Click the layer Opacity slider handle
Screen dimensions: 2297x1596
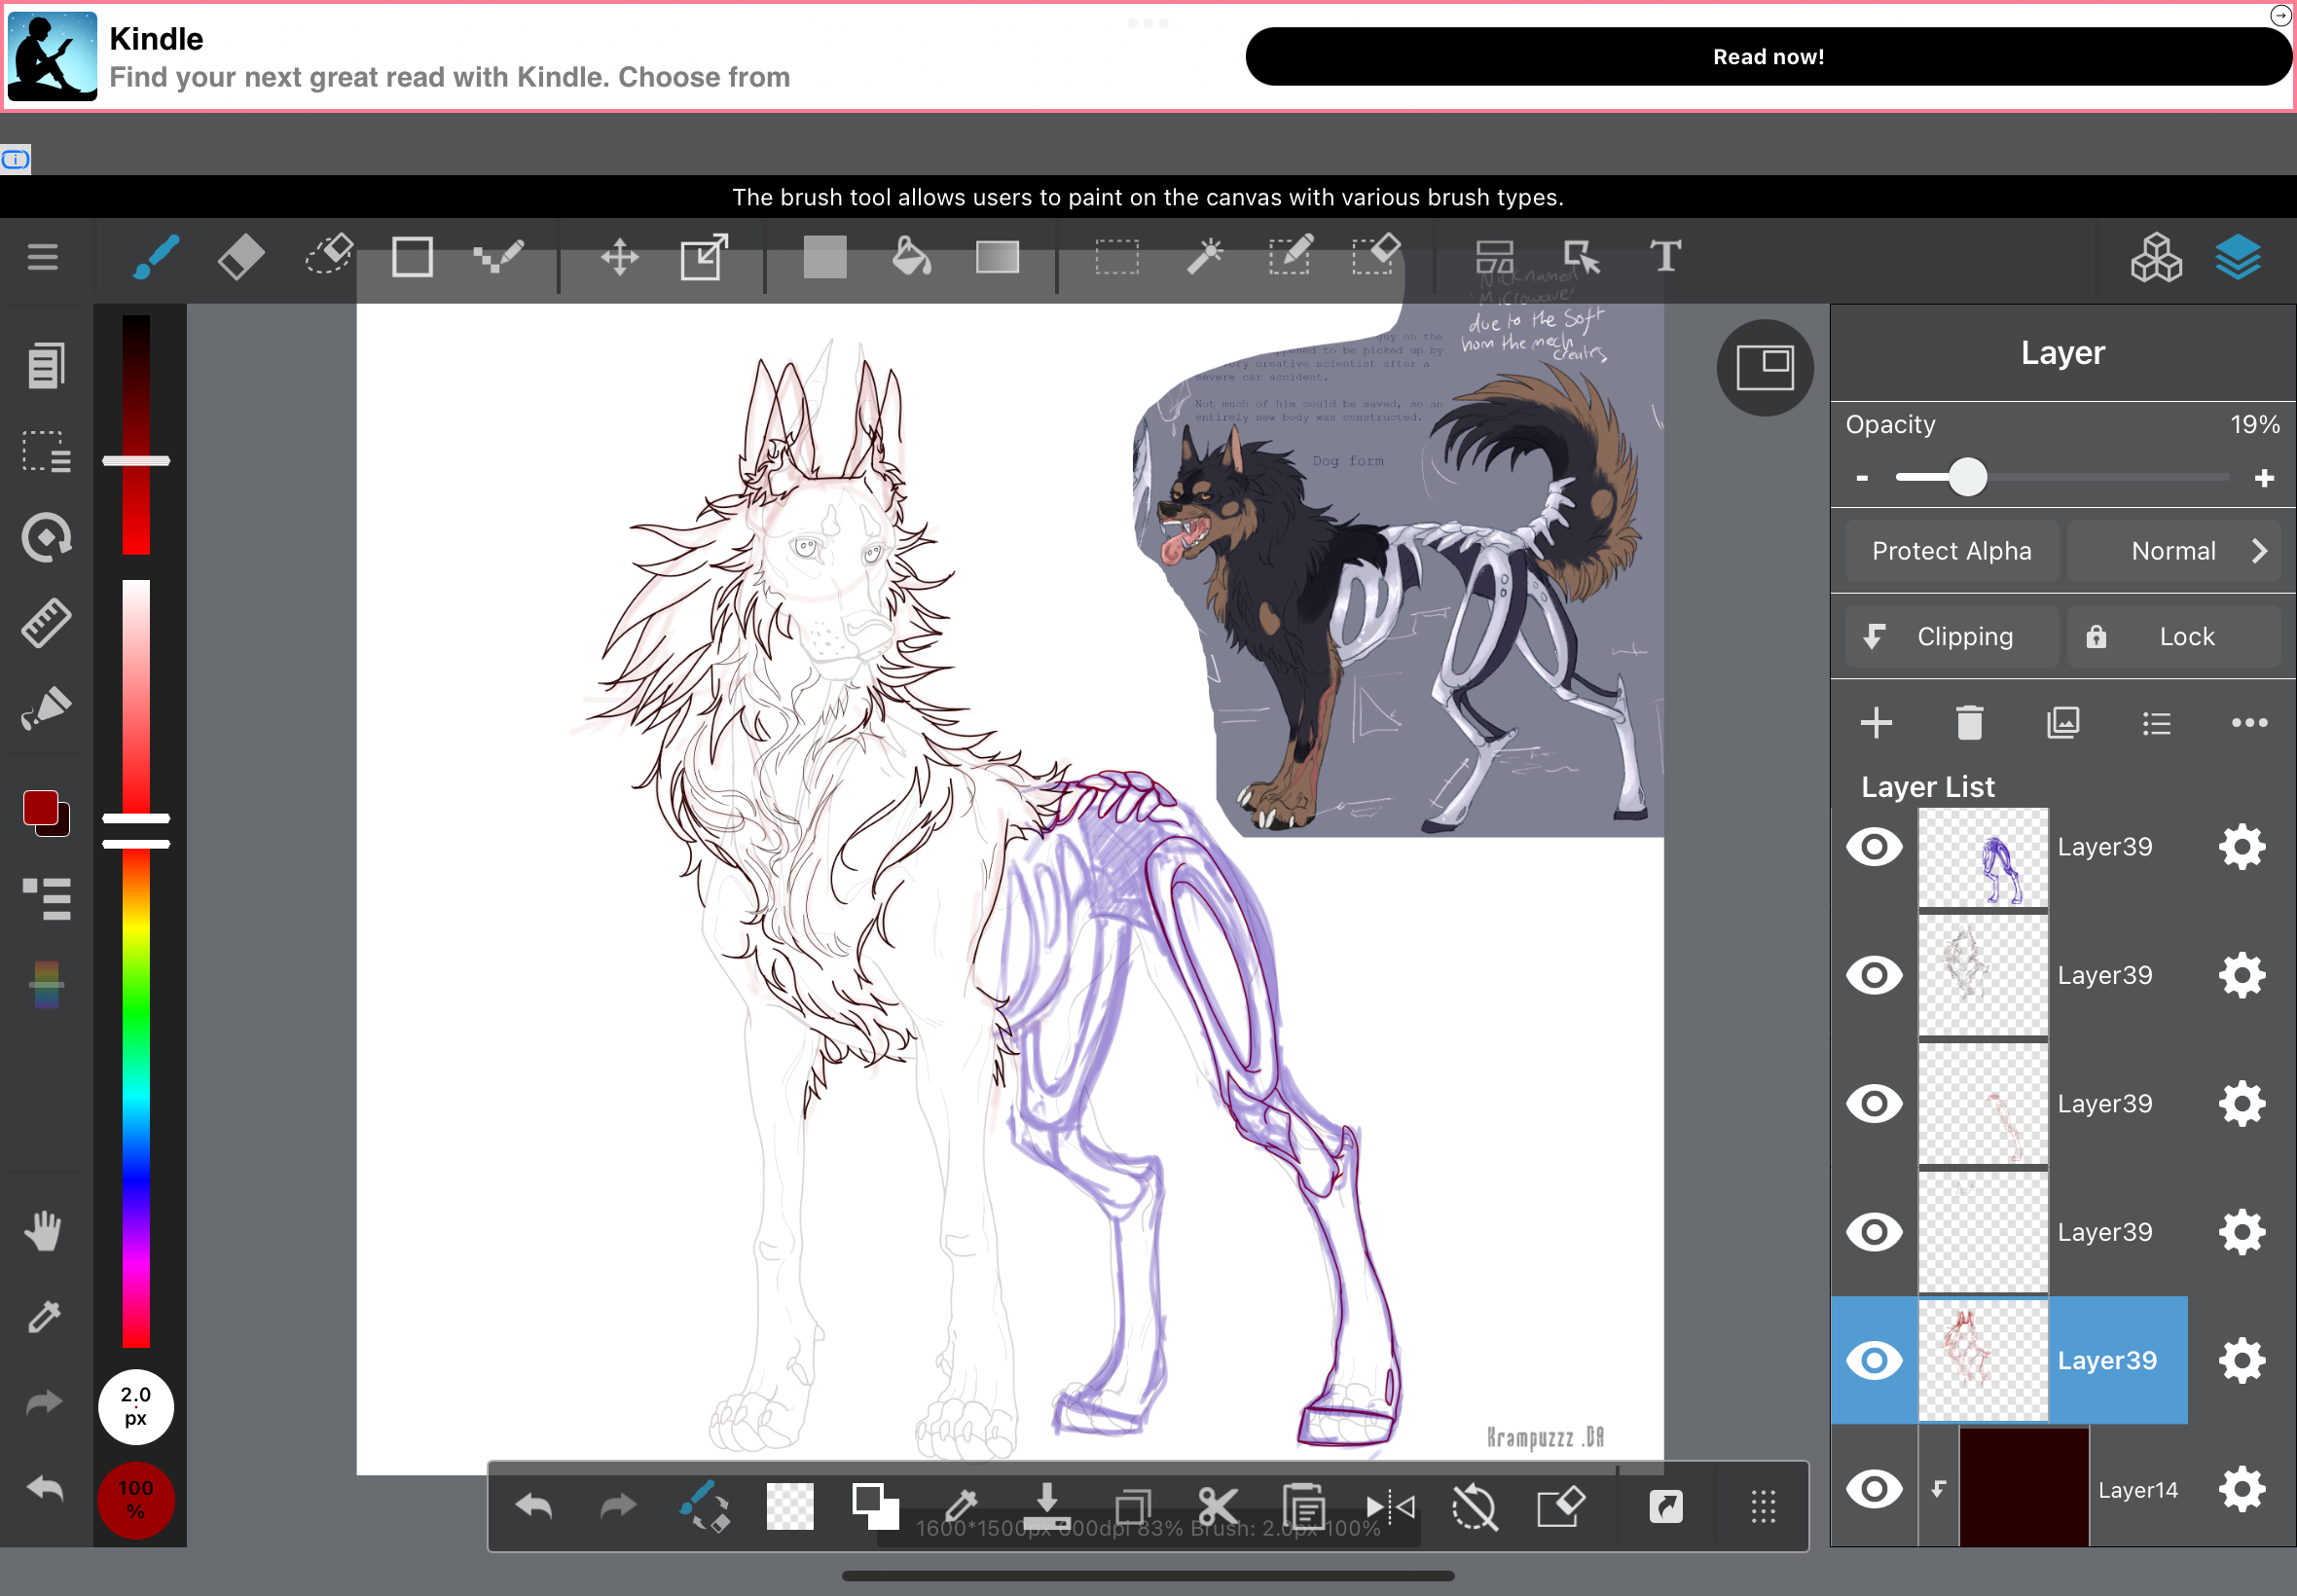point(1967,478)
